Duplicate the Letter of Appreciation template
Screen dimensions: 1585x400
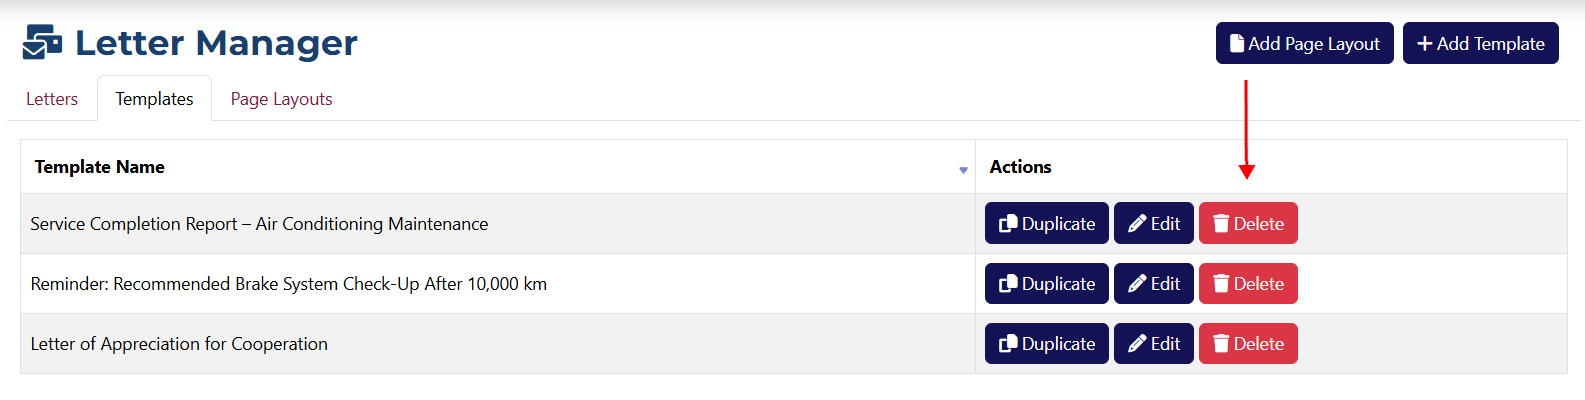point(1046,344)
